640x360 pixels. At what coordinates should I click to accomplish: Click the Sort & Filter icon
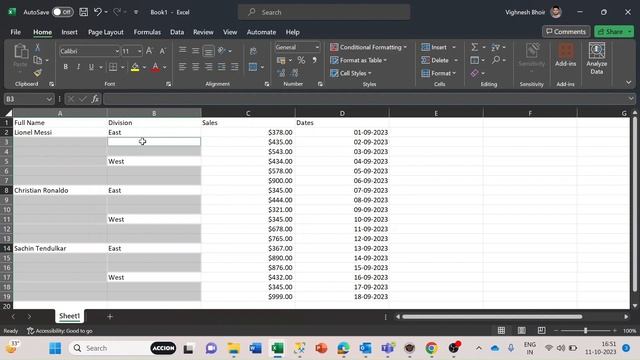pyautogui.click(x=496, y=47)
